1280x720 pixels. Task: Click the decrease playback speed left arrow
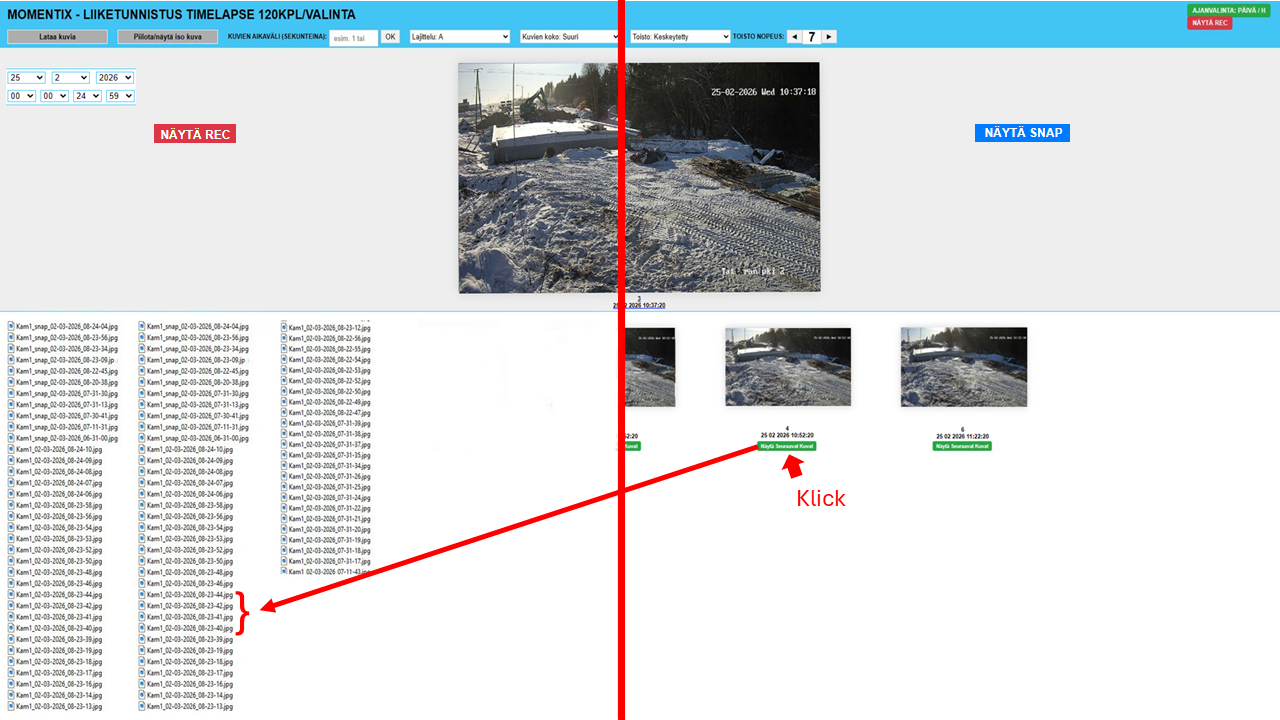pos(794,37)
